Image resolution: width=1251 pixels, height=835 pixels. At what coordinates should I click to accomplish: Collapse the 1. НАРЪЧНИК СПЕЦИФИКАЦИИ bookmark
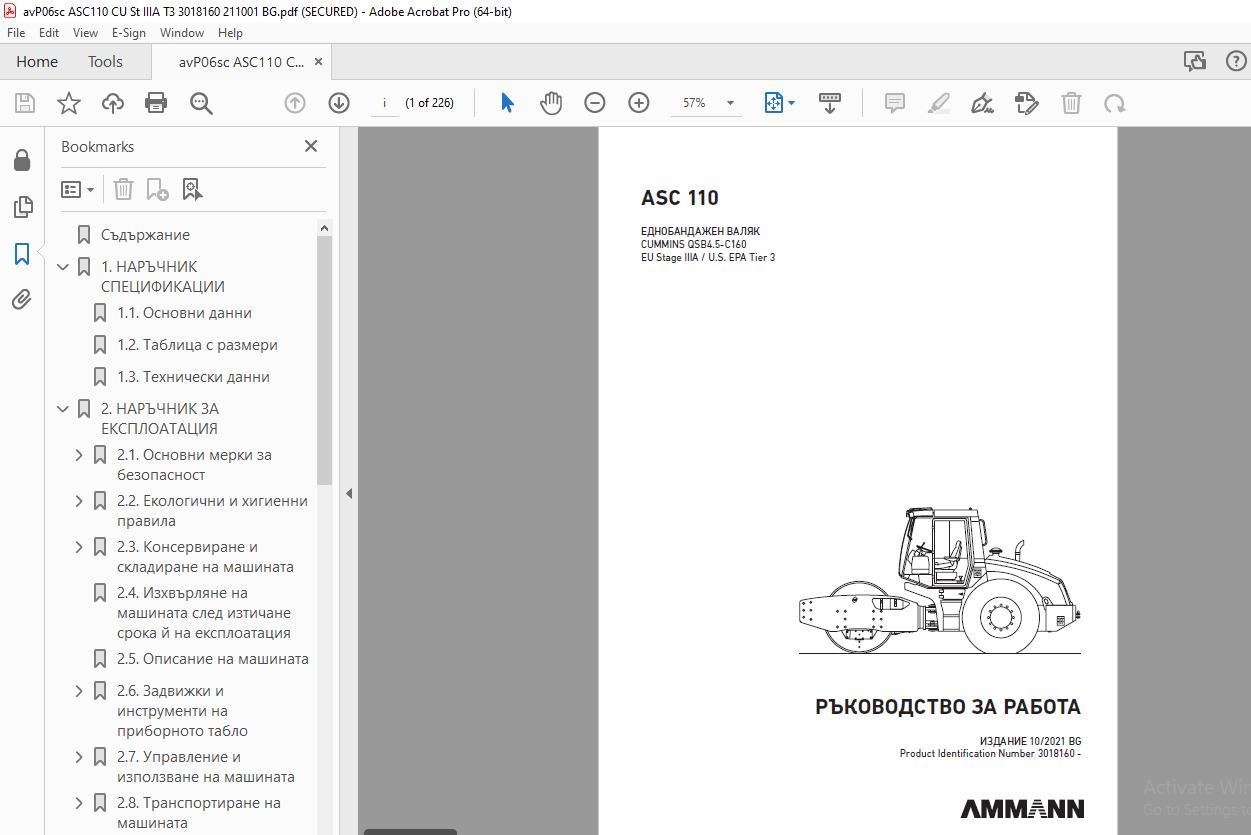click(63, 267)
